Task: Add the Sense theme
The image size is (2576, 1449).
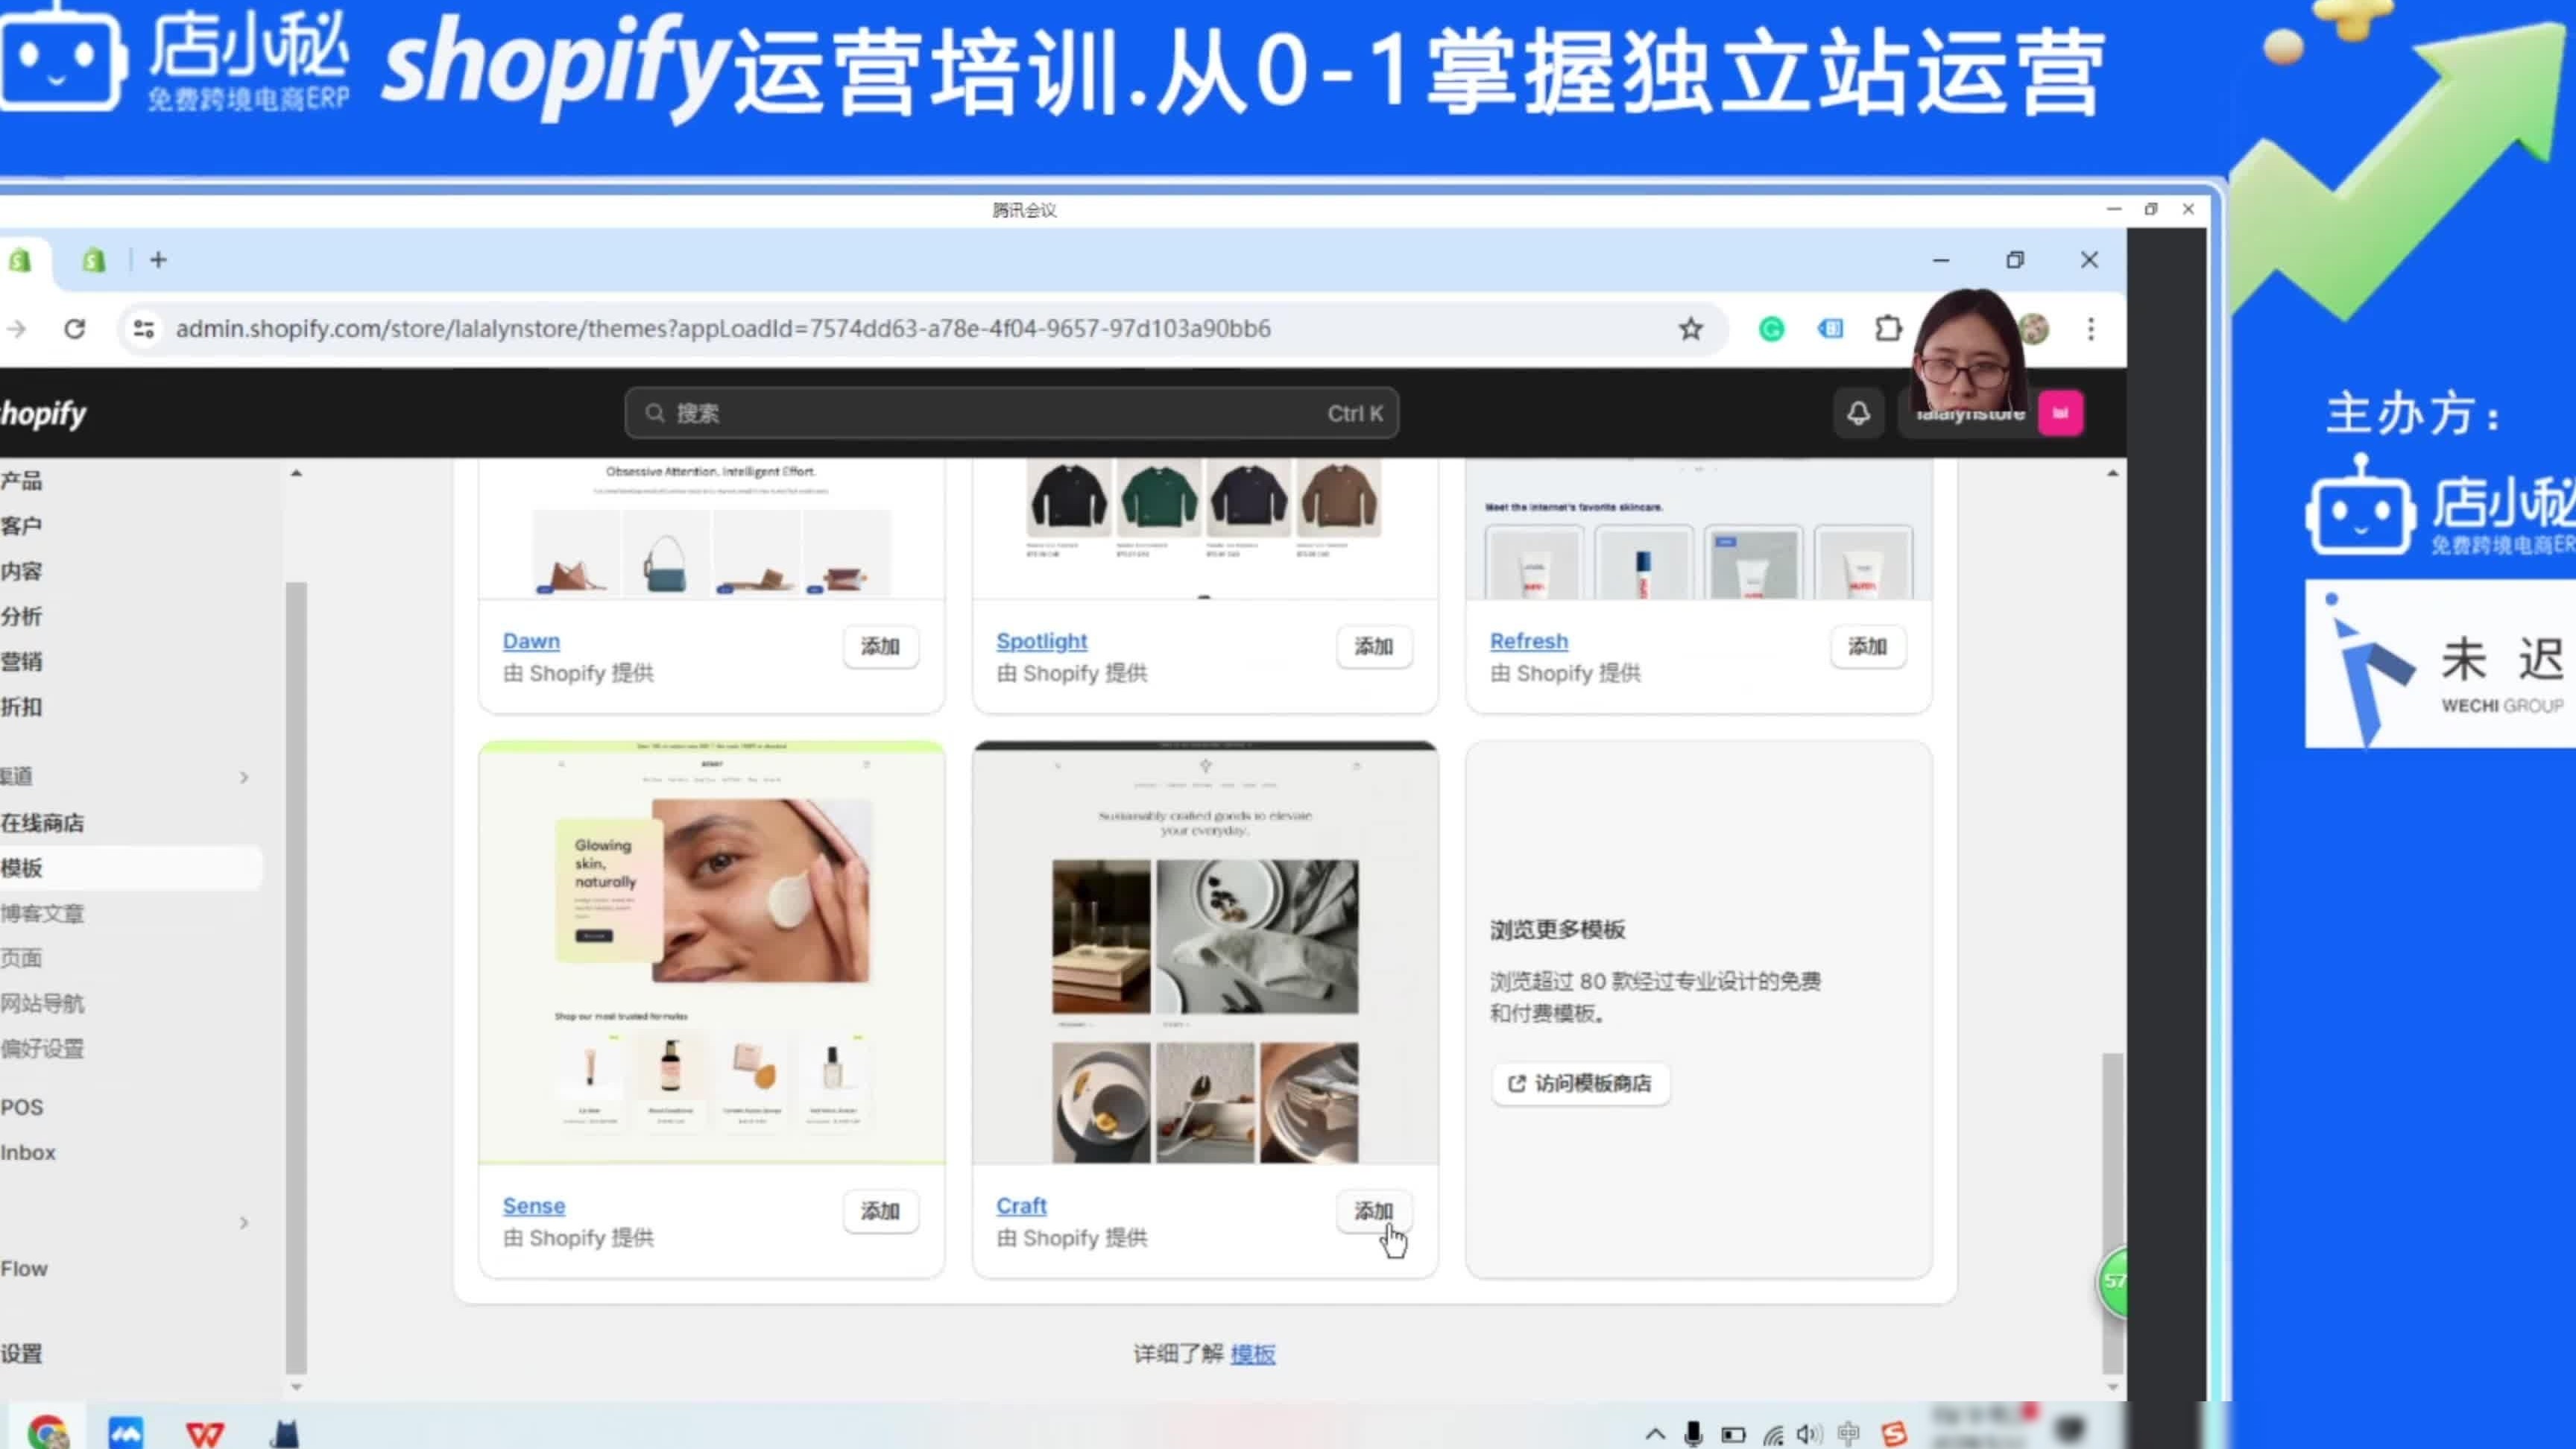Action: (x=880, y=1212)
